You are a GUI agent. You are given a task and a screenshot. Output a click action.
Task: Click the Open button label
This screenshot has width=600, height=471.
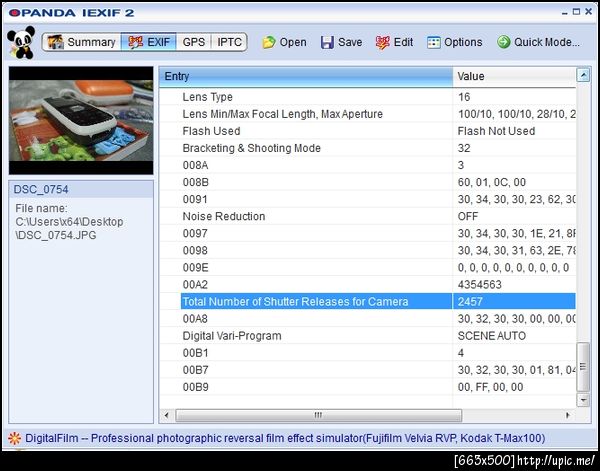293,42
